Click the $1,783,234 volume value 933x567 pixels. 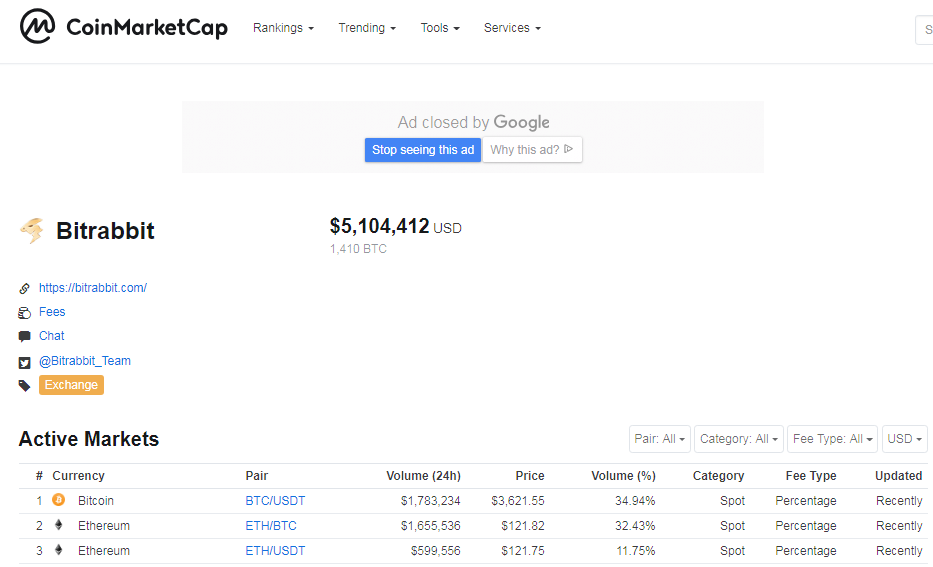pos(431,501)
